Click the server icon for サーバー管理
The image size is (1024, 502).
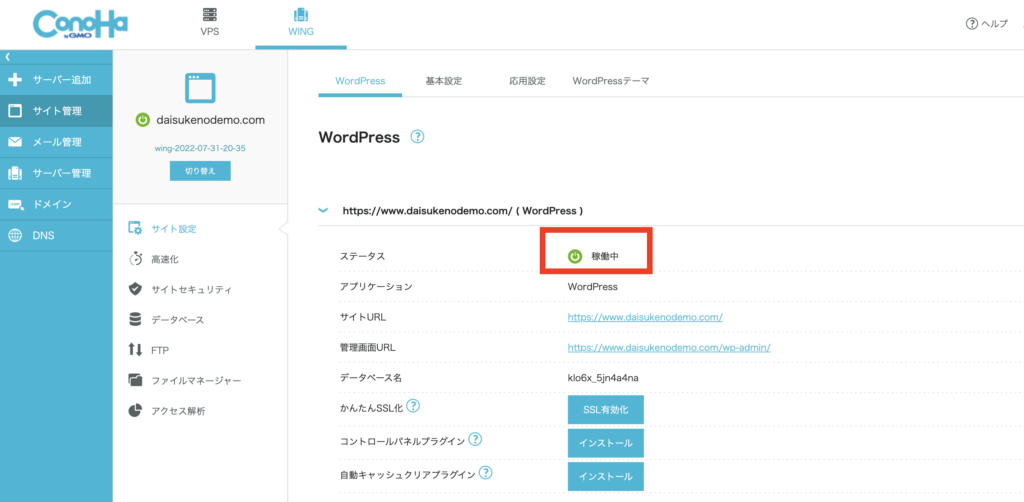coord(15,174)
